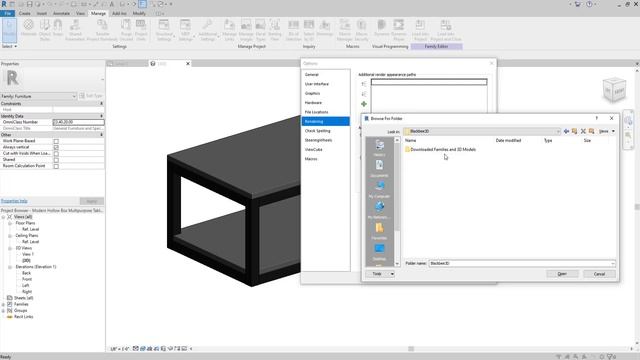Switch to the Insert ribbon tab

[42, 13]
